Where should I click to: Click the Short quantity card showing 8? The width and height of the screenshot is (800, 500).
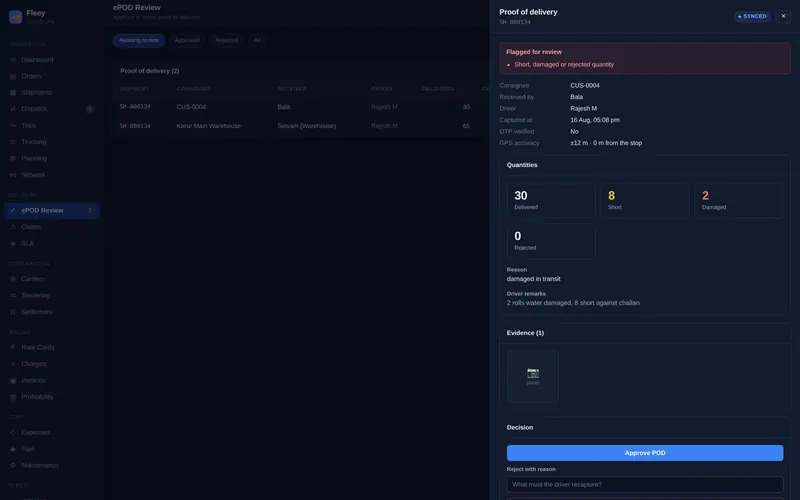click(645, 201)
